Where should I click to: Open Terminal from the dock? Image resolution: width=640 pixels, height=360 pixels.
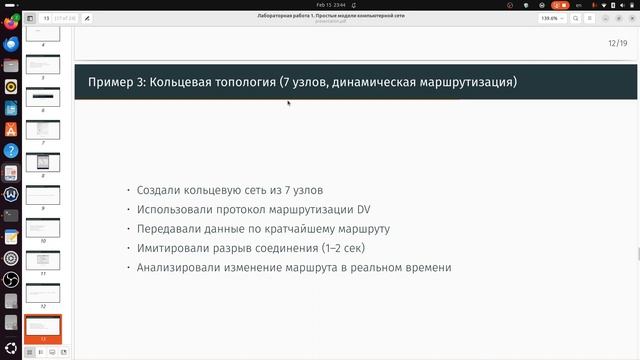point(11,216)
